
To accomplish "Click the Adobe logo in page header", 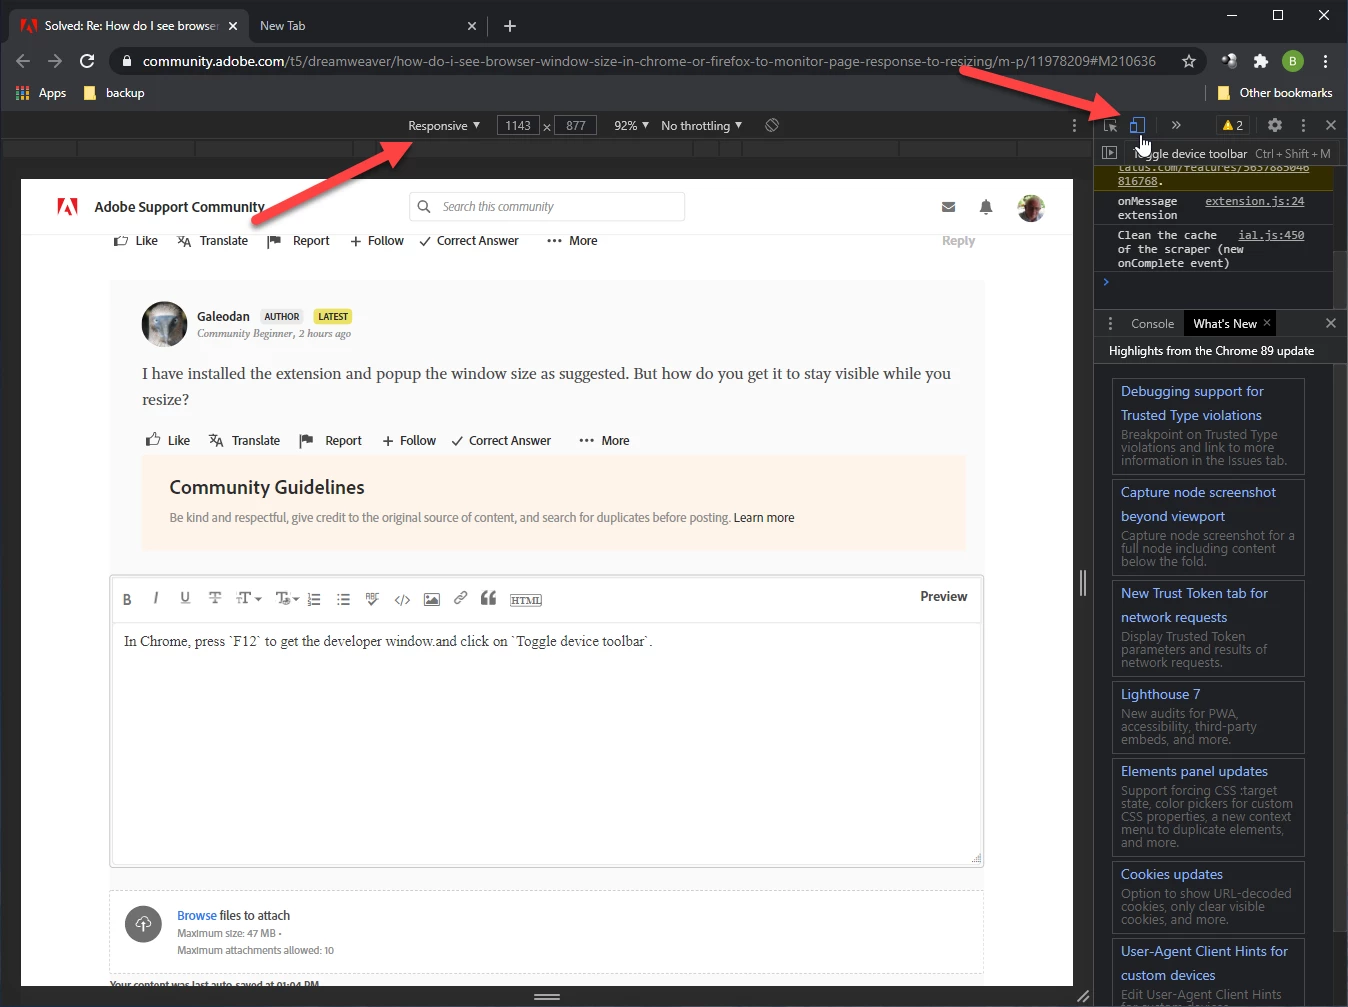I will pos(67,207).
